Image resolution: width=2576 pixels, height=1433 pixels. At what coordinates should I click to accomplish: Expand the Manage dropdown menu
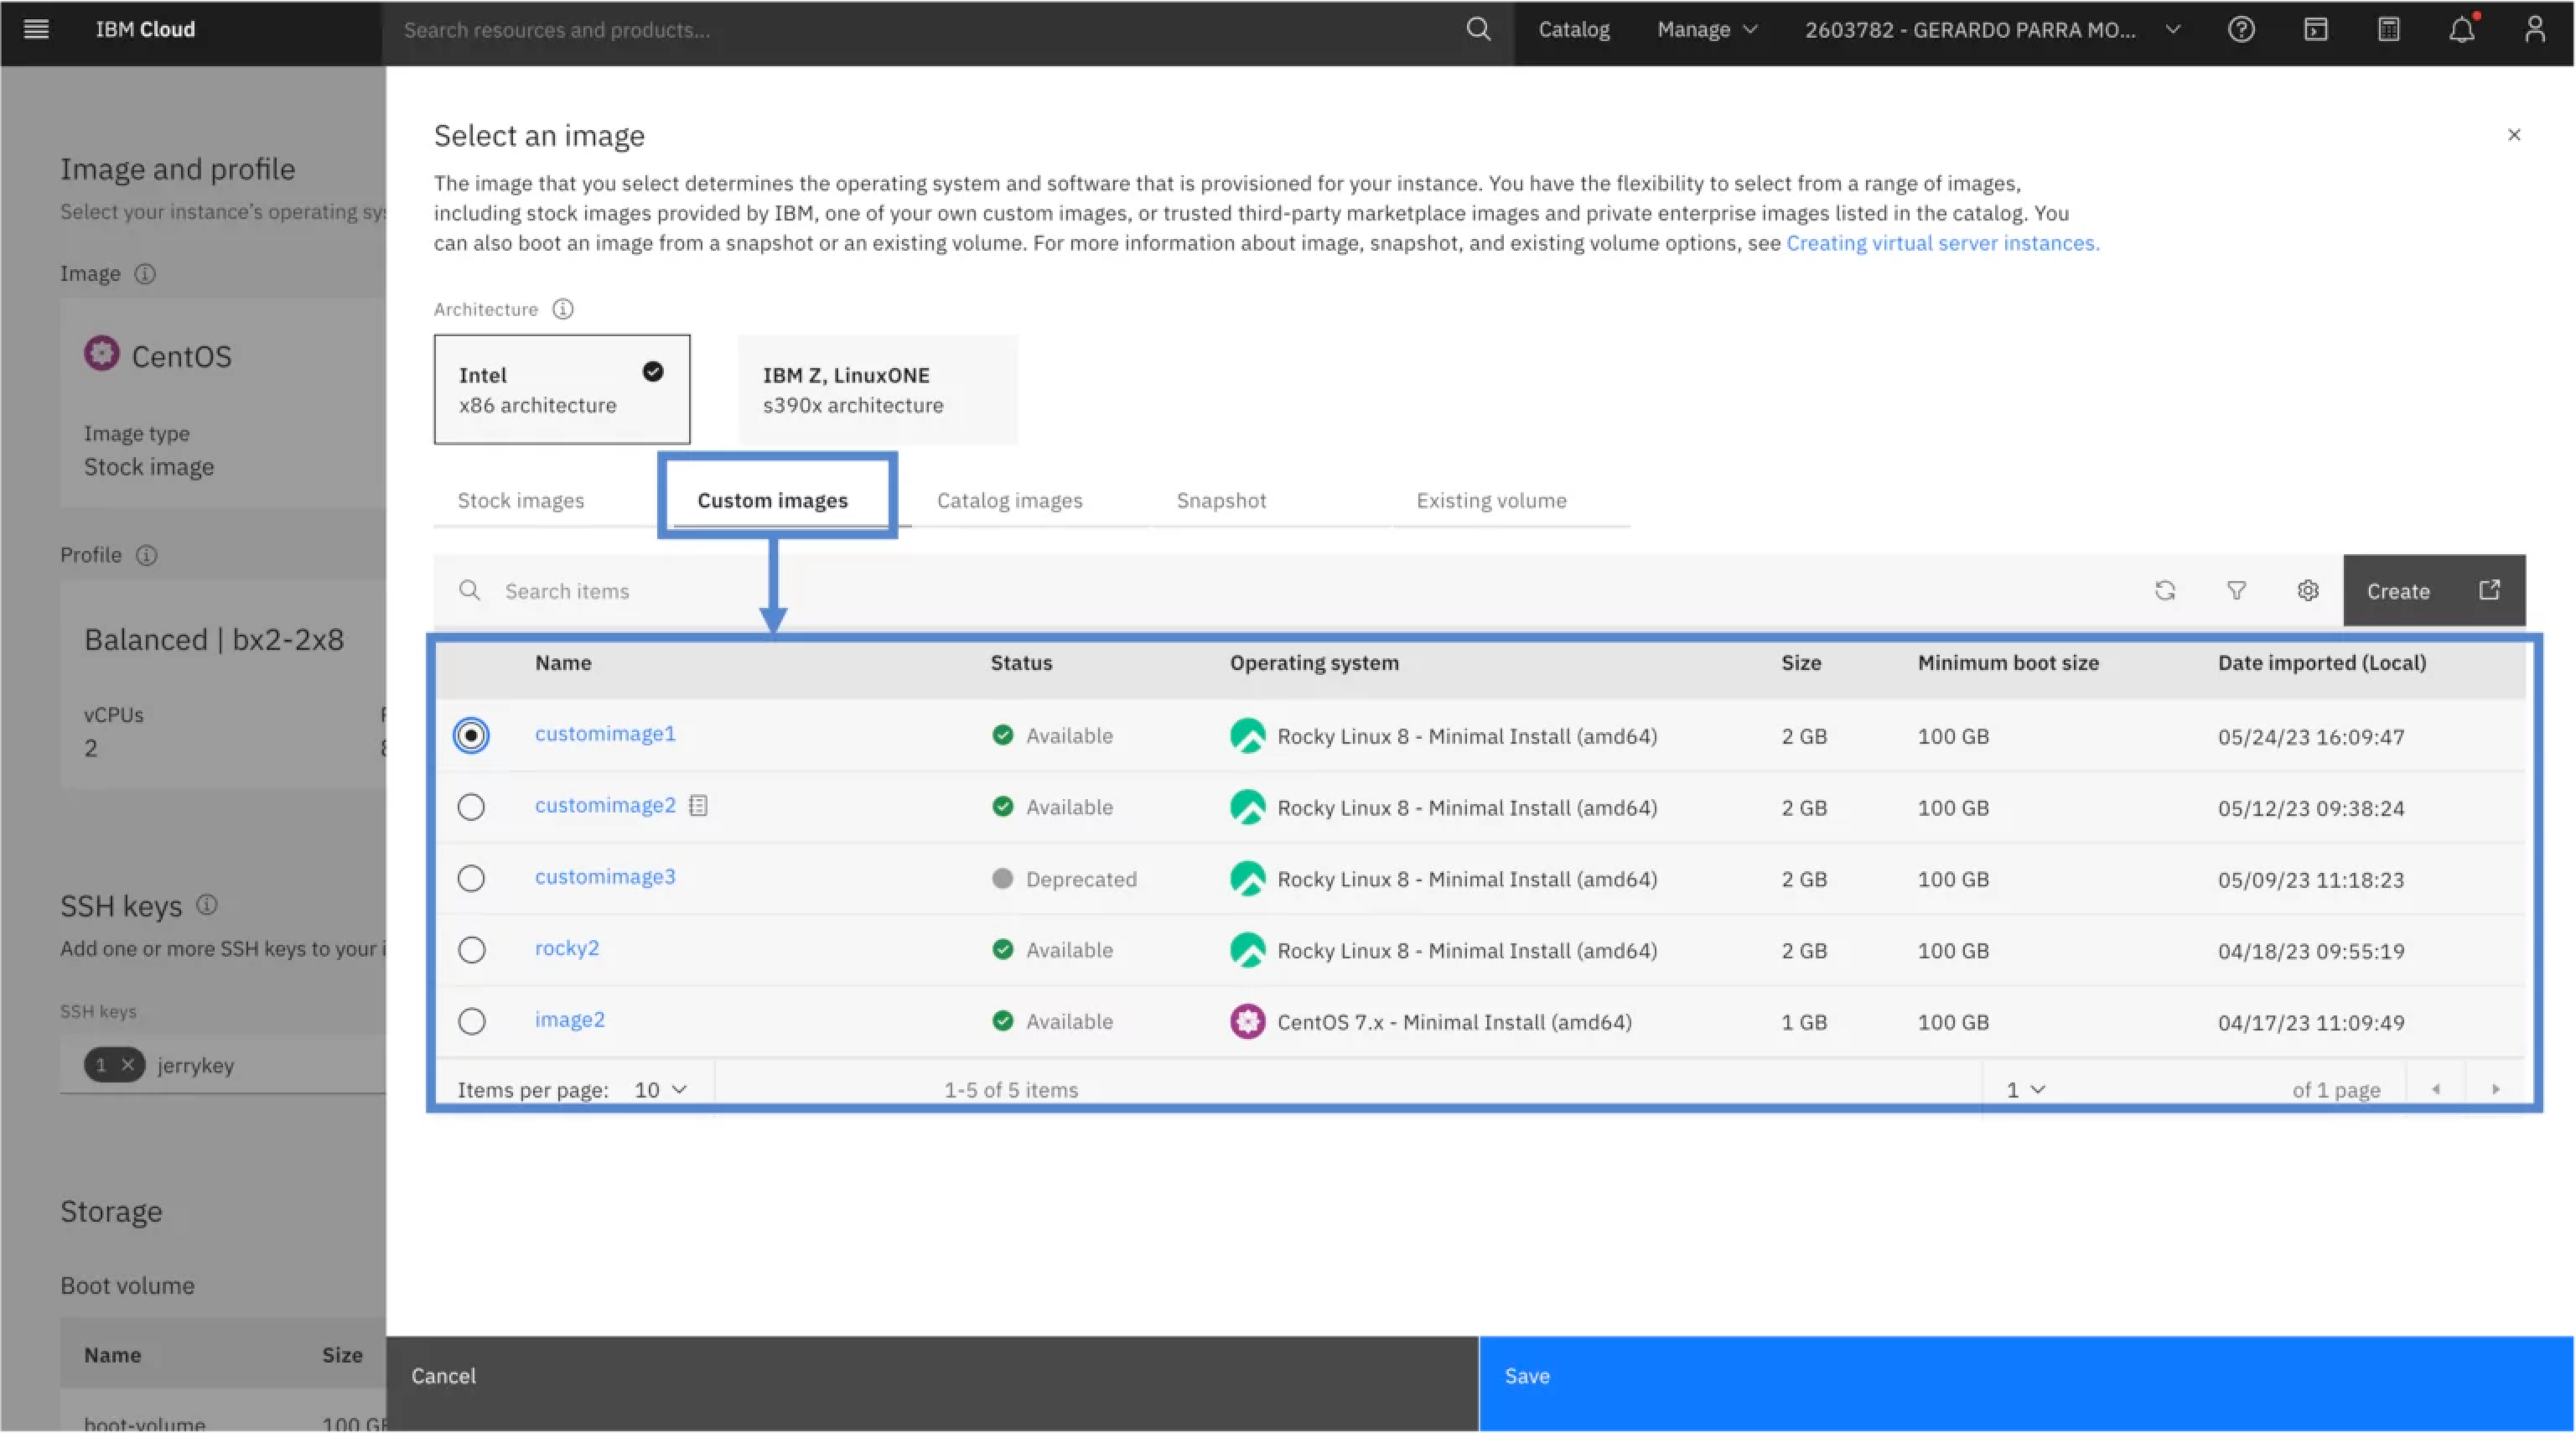pos(1707,29)
